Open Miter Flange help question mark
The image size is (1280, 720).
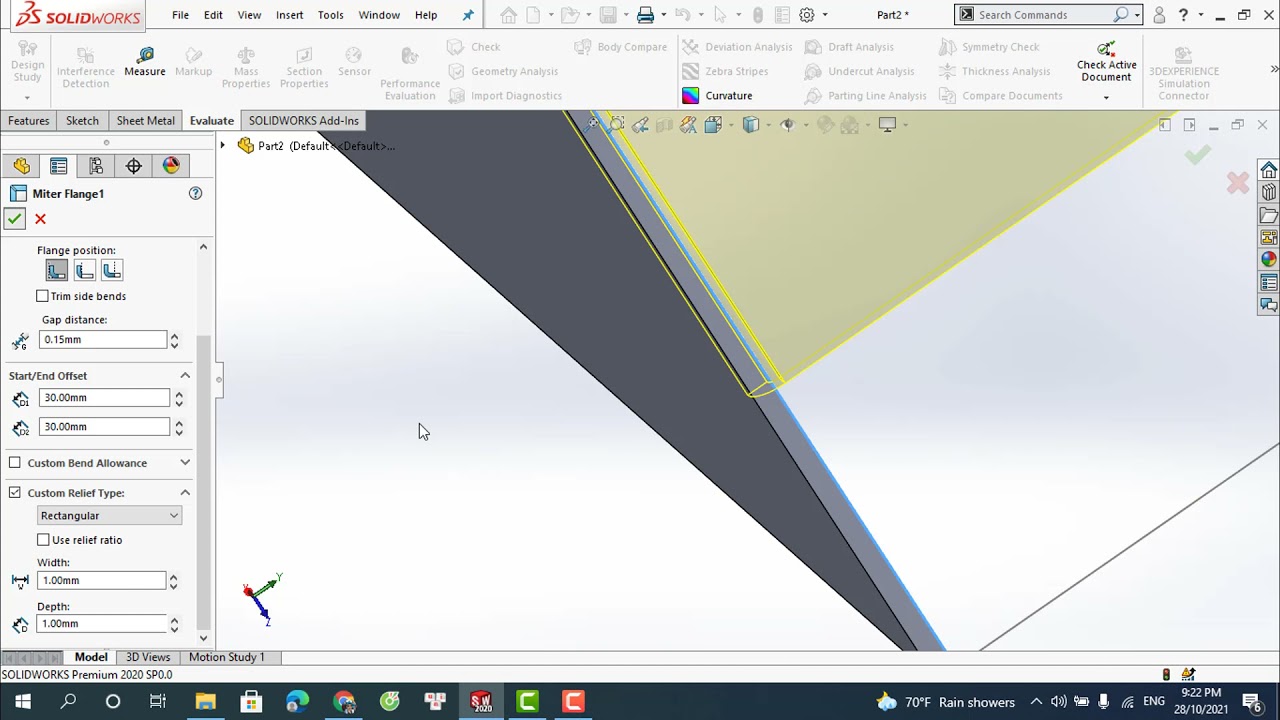point(195,193)
